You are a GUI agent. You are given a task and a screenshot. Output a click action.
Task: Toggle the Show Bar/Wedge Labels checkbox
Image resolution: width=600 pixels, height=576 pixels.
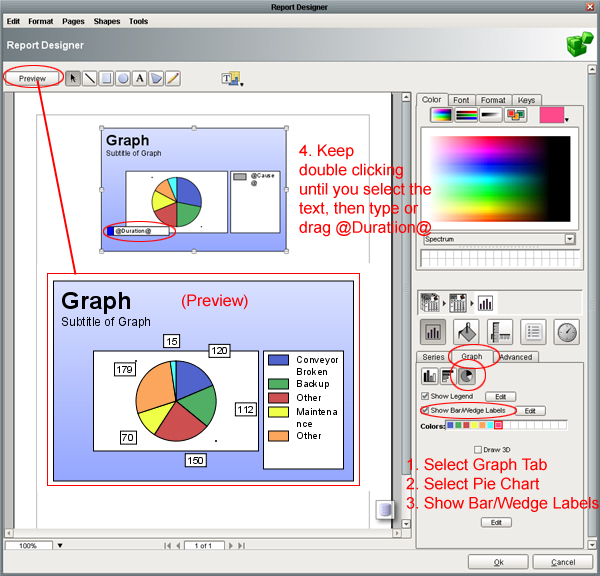pos(424,410)
